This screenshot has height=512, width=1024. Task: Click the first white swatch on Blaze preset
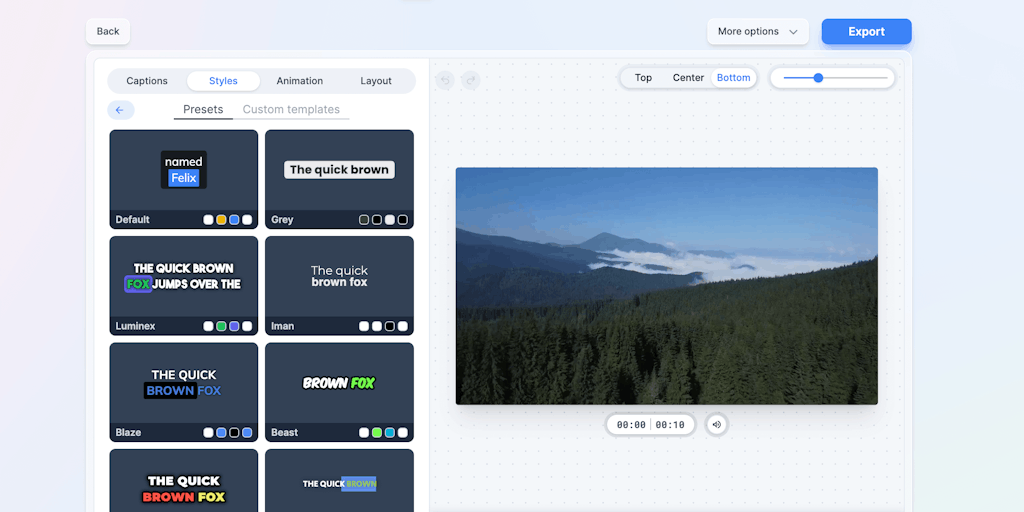point(208,433)
